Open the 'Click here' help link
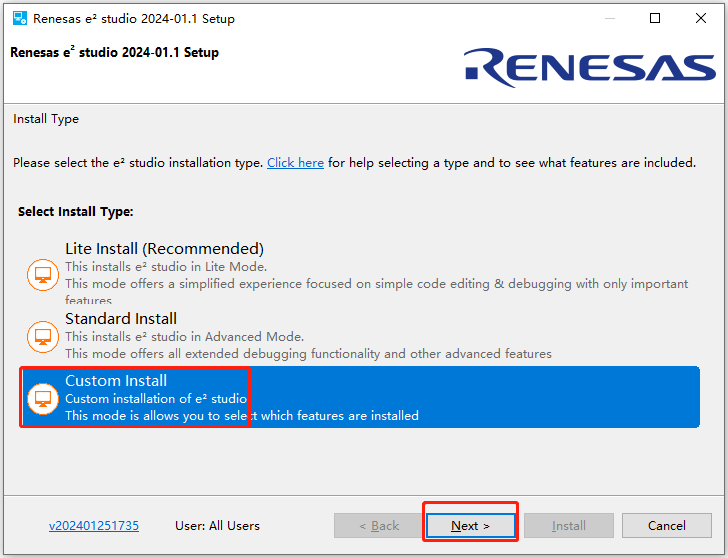 click(x=295, y=163)
